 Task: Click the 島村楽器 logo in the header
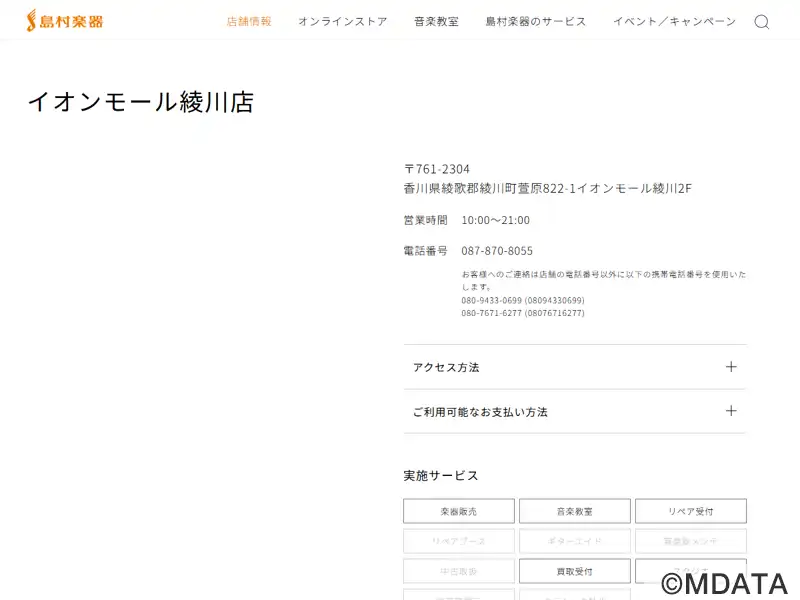coord(65,21)
